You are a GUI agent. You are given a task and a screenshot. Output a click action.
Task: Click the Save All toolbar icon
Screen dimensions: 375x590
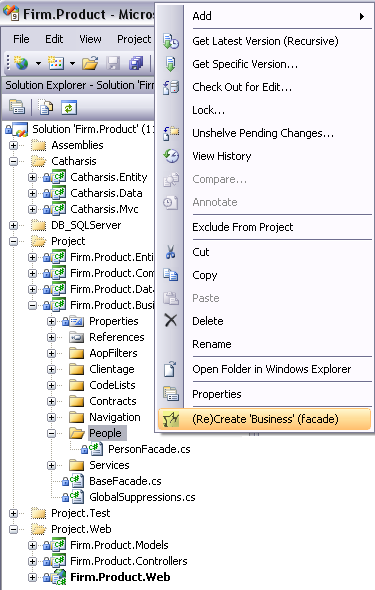point(136,63)
